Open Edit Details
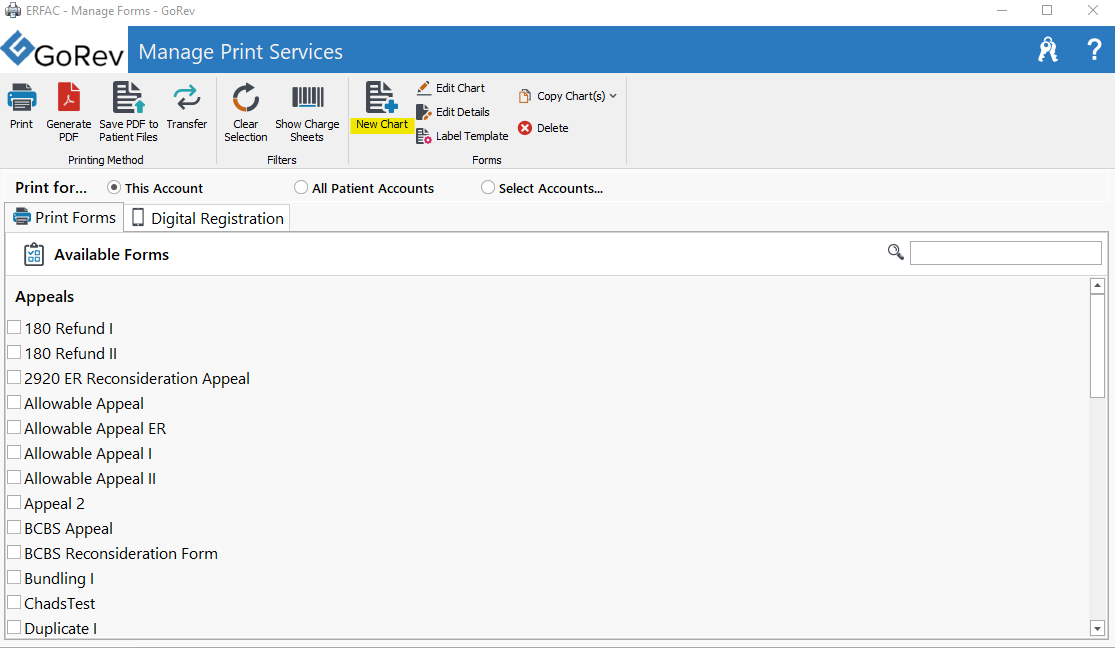The height and width of the screenshot is (648, 1115). 453,112
